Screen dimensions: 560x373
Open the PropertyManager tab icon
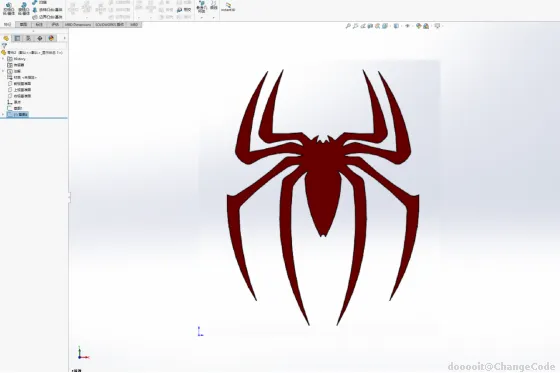(x=17, y=38)
